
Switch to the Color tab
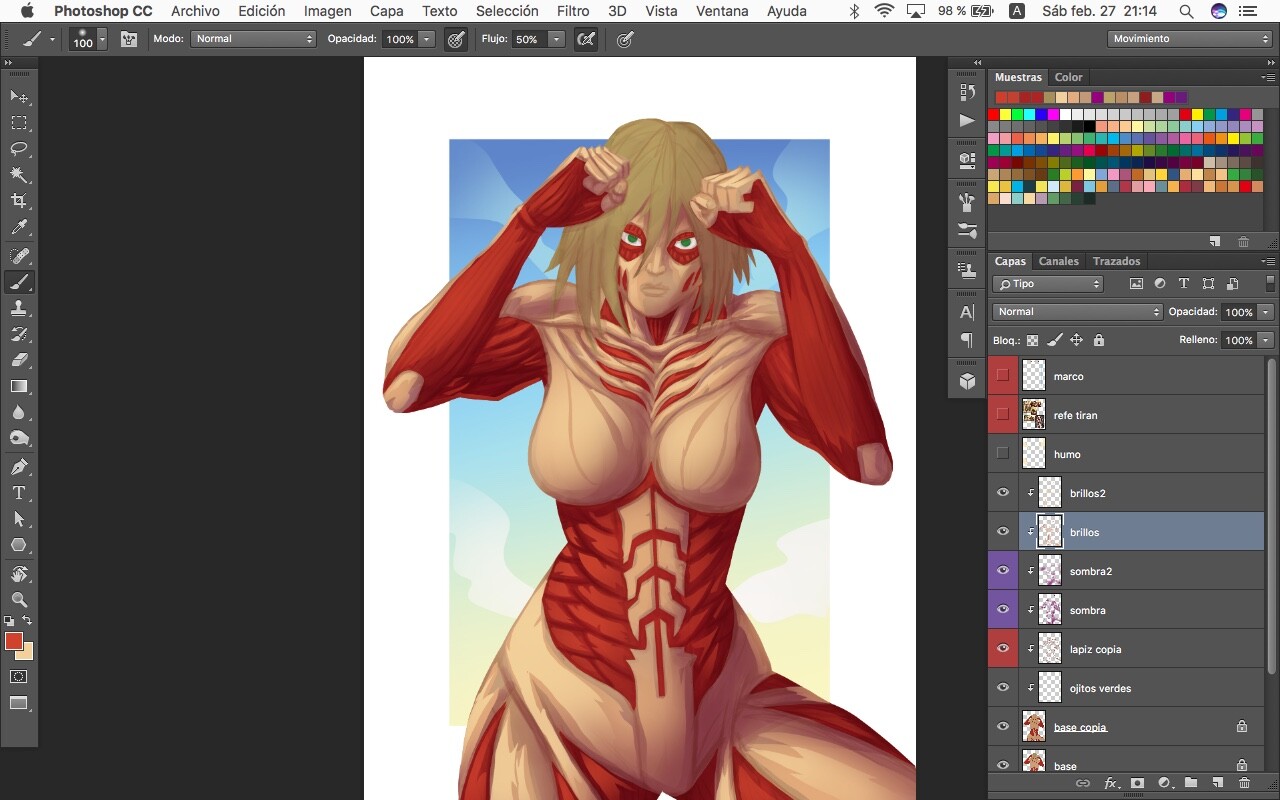pyautogui.click(x=1068, y=77)
